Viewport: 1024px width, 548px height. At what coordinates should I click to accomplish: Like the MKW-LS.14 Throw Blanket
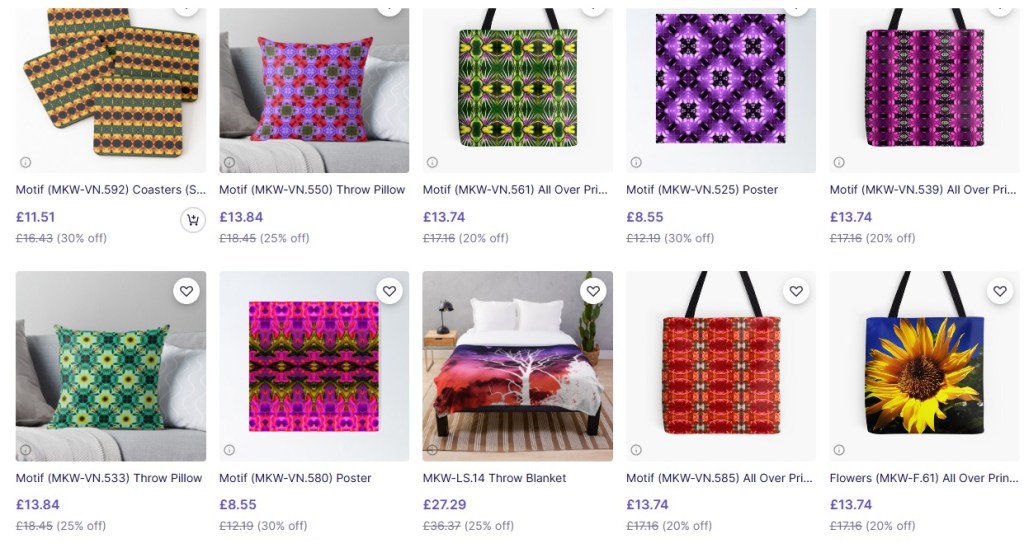click(x=593, y=291)
